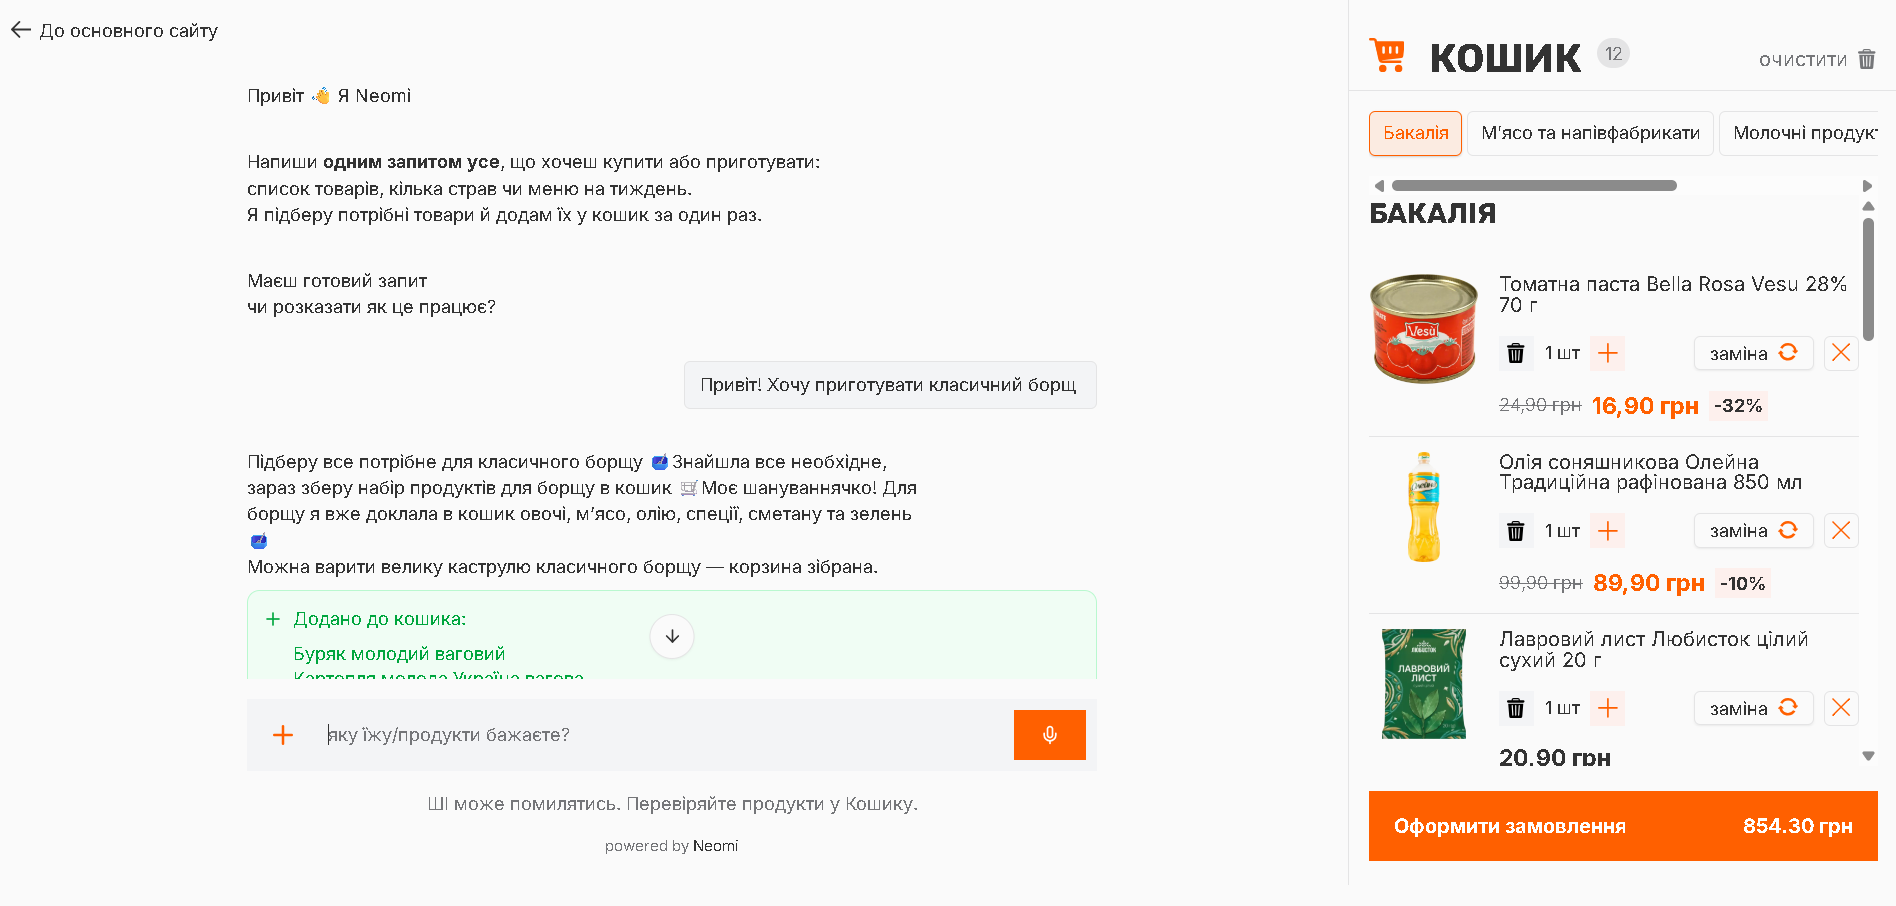
Task: Click trash icon for tomato paste Bella Rosa
Action: 1516,353
